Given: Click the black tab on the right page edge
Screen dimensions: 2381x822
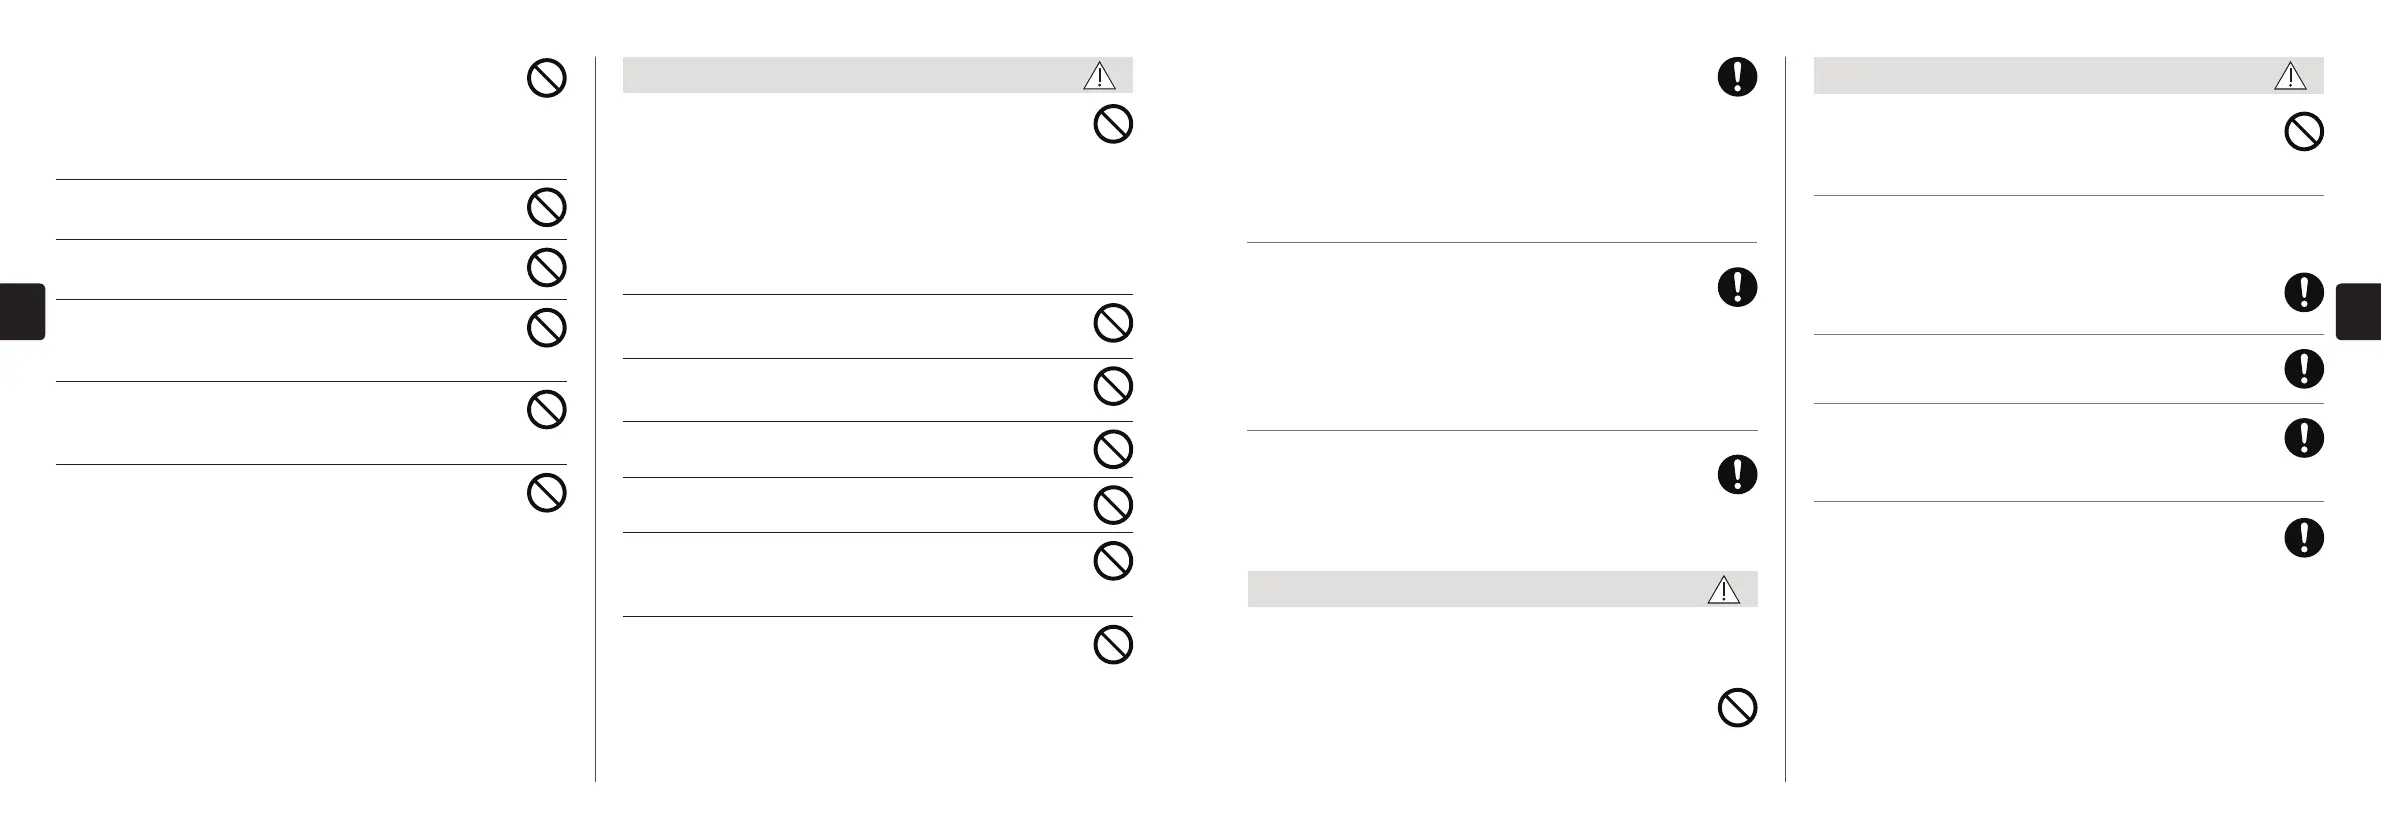Looking at the screenshot, I should click(2358, 312).
